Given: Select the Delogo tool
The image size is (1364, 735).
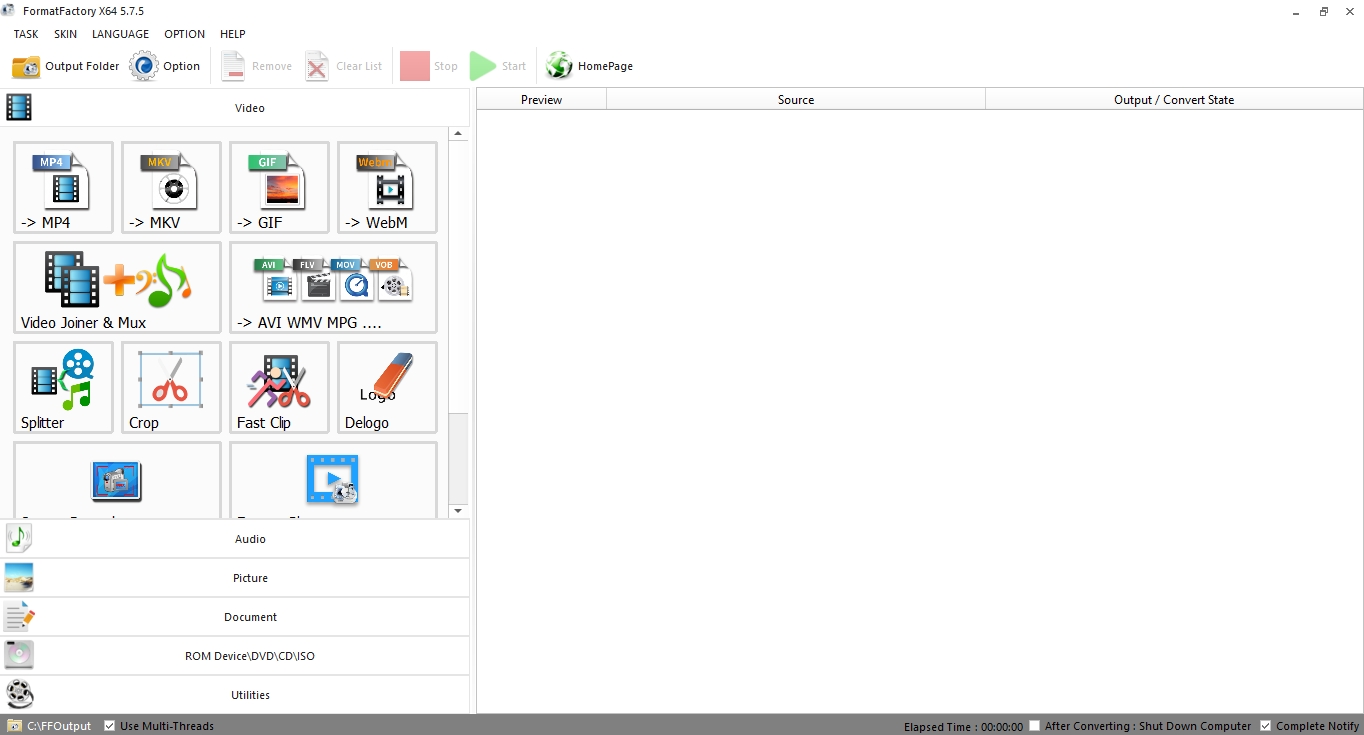Looking at the screenshot, I should pos(388,388).
